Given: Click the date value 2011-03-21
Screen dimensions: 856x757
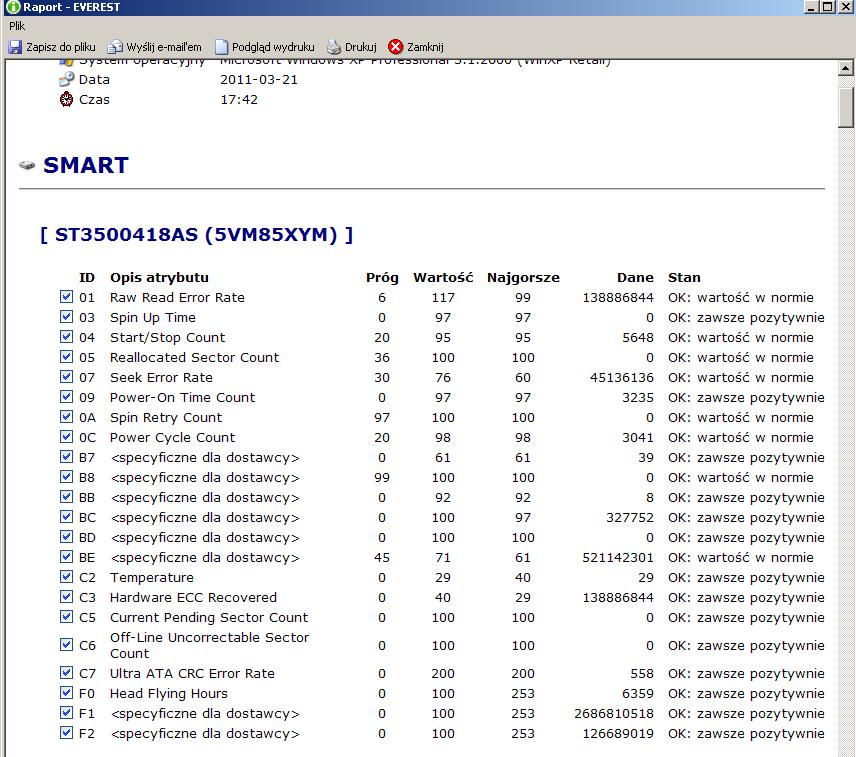Looking at the screenshot, I should (259, 79).
